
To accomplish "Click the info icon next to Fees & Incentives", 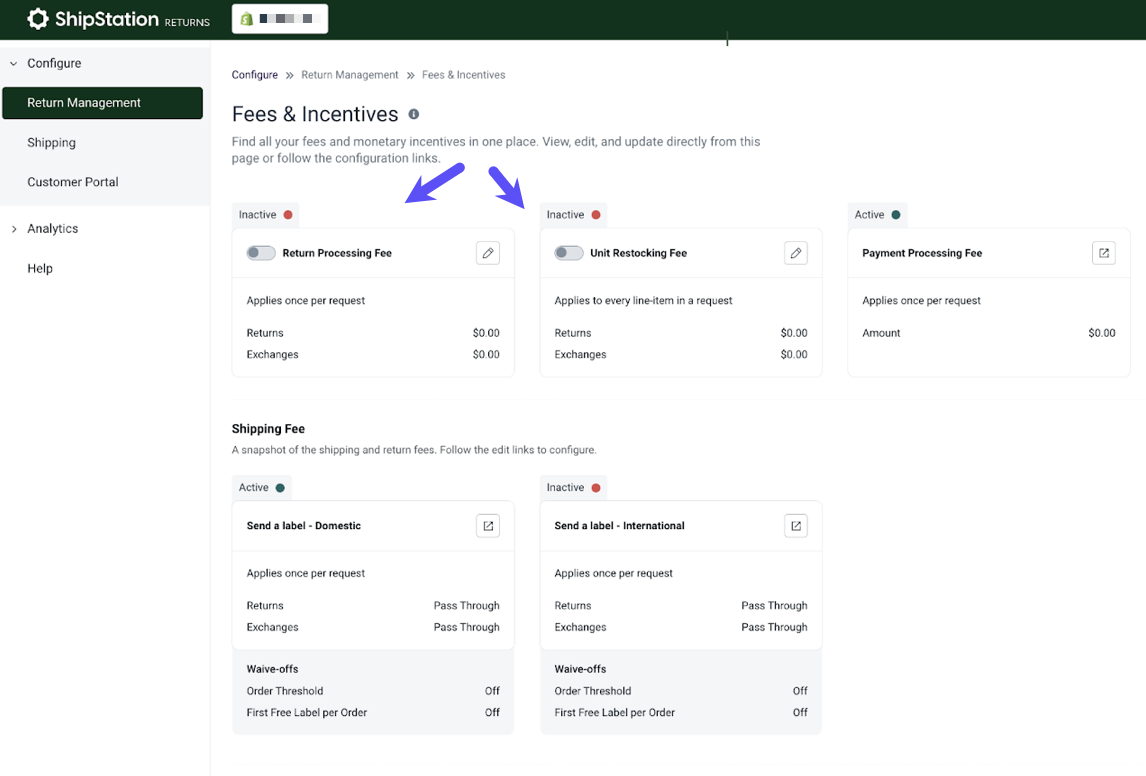I will [414, 114].
